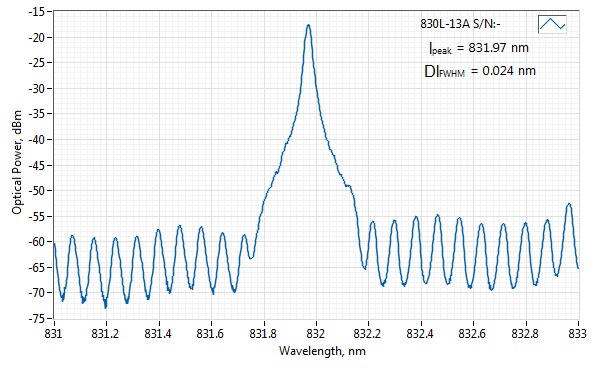Select the '830L-13A S/N:-' label
599x370 pixels.
[x=460, y=24]
